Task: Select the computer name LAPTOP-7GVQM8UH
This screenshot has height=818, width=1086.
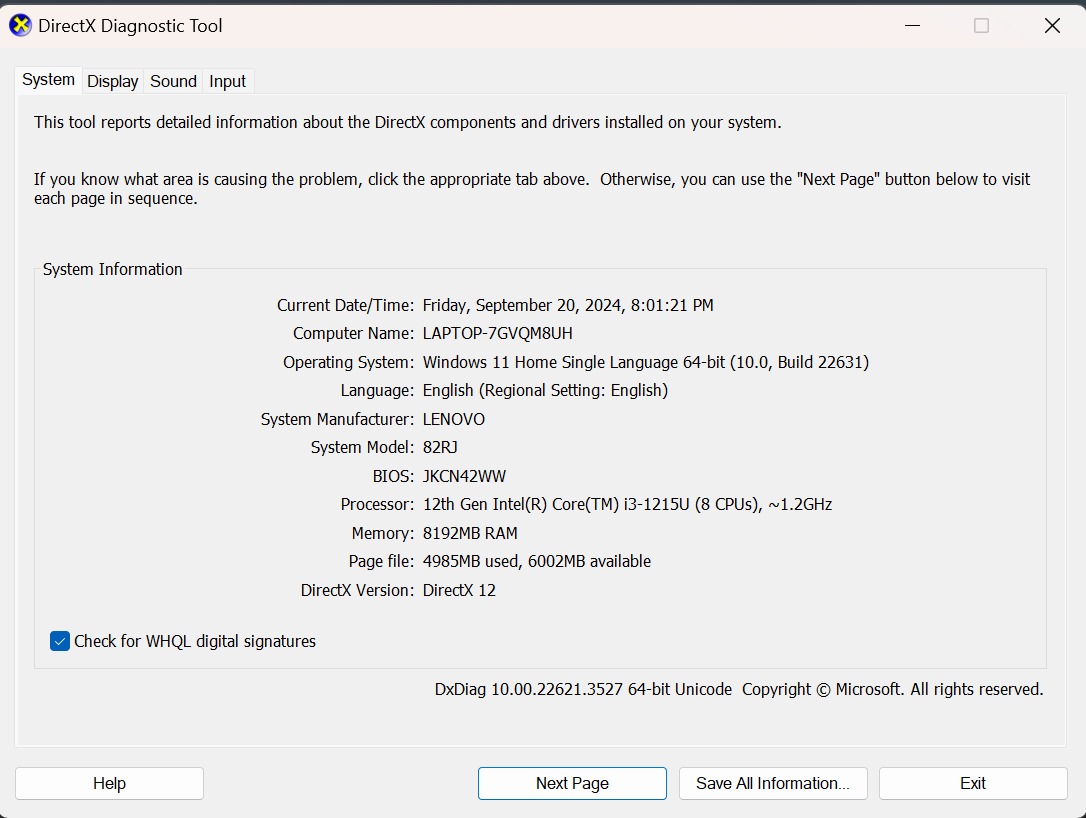Action: point(498,333)
